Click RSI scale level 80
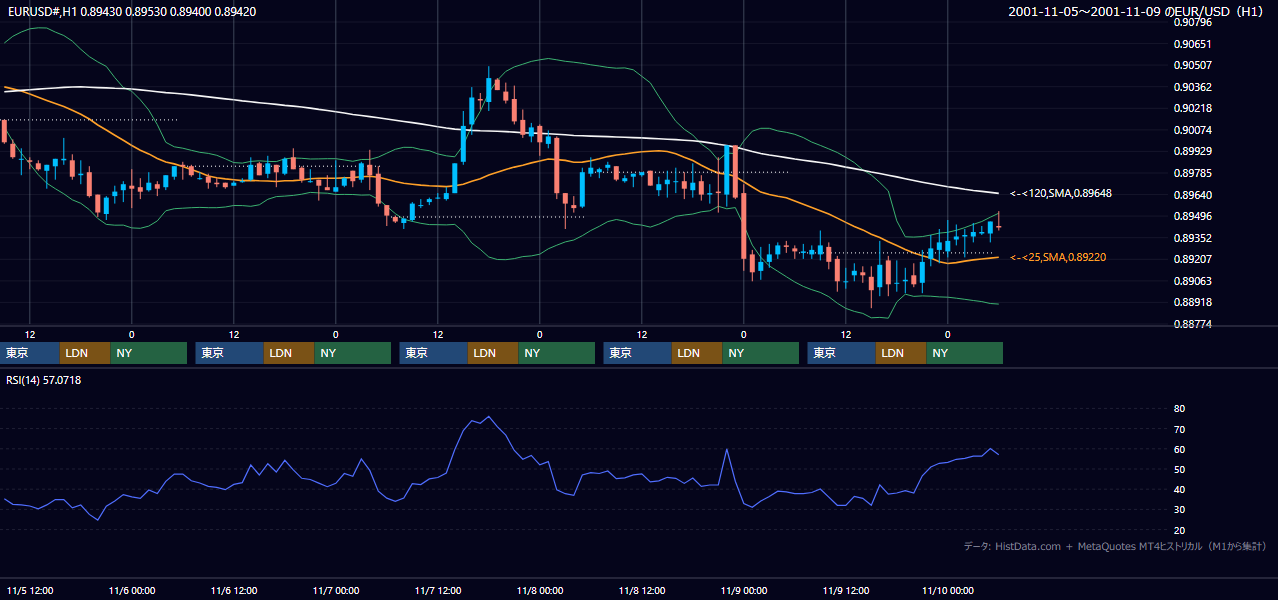1278x600 pixels. point(1179,409)
